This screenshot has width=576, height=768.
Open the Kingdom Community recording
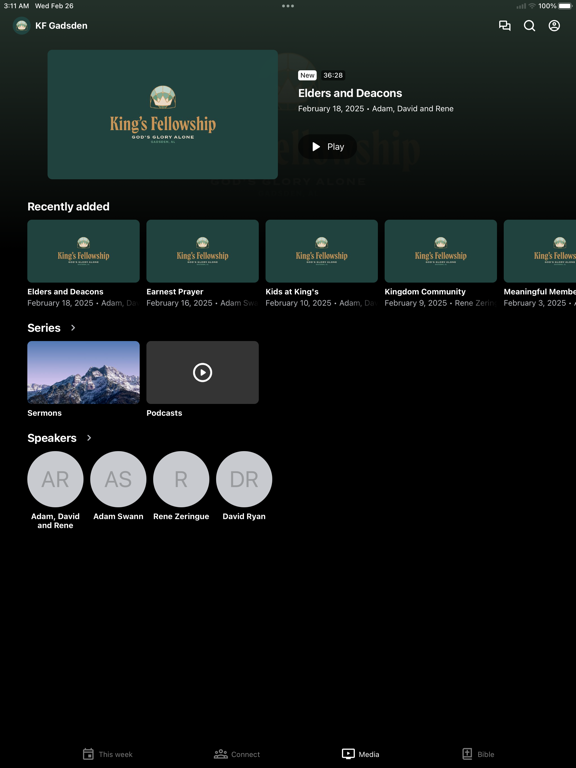pos(440,251)
